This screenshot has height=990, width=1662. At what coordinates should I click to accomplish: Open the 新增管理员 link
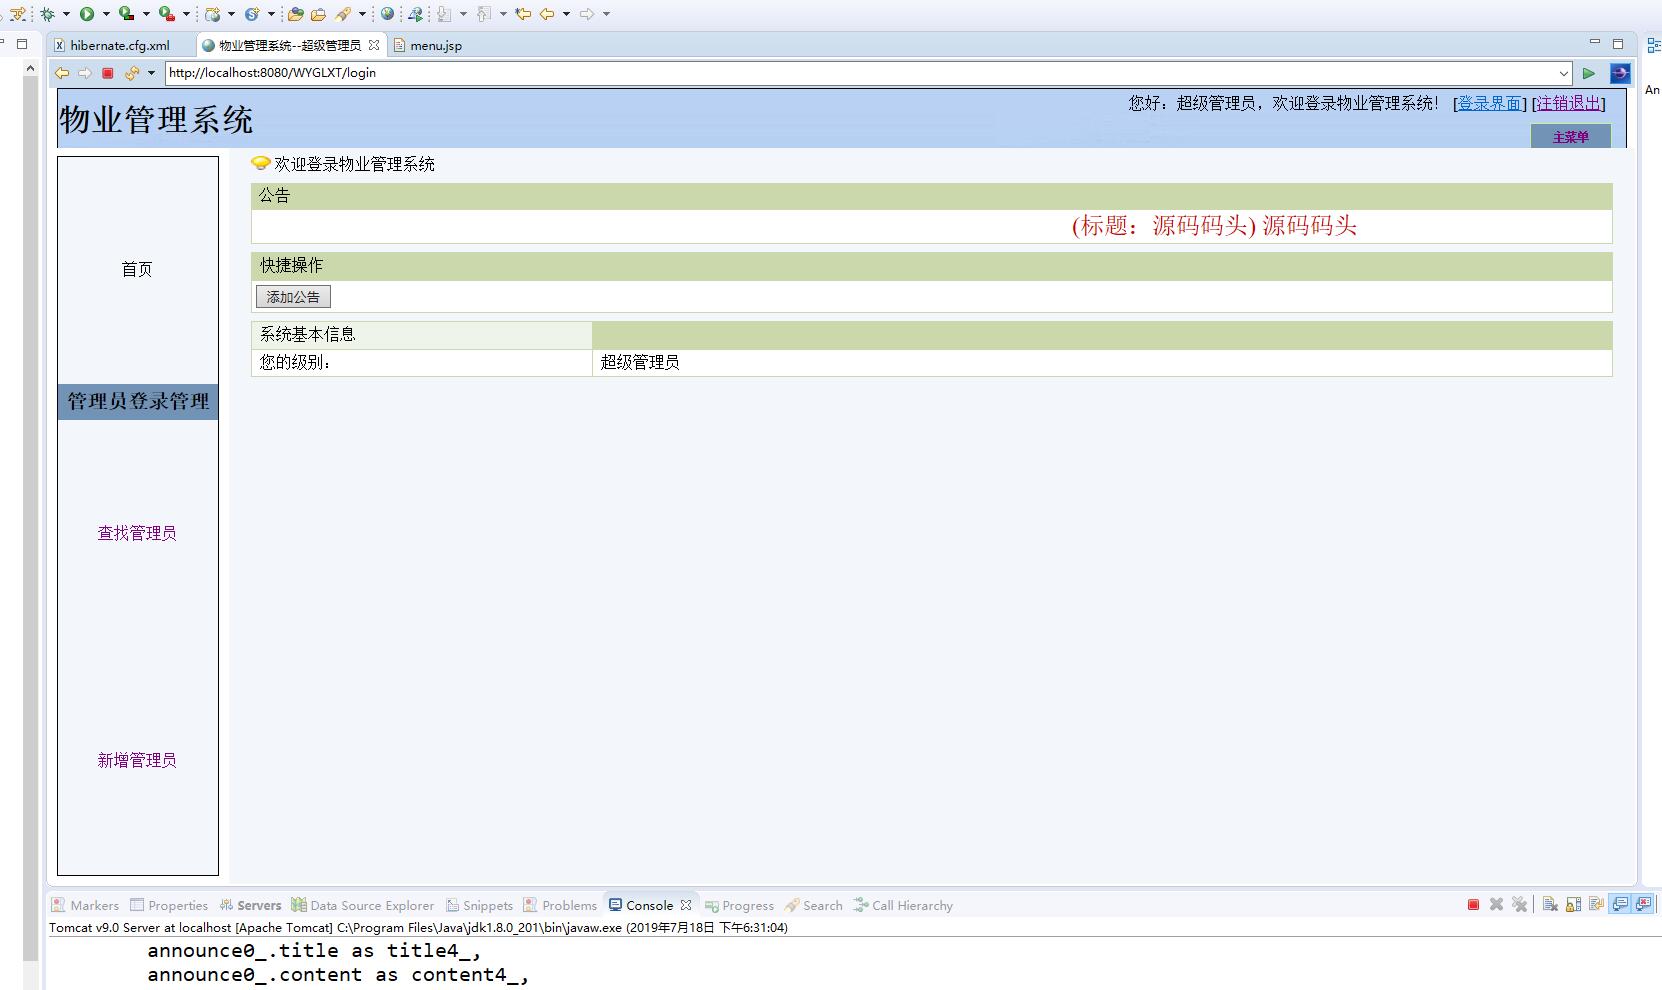(x=137, y=760)
